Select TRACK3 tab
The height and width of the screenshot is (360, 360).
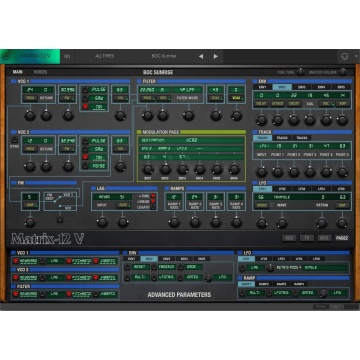pyautogui.click(x=301, y=138)
